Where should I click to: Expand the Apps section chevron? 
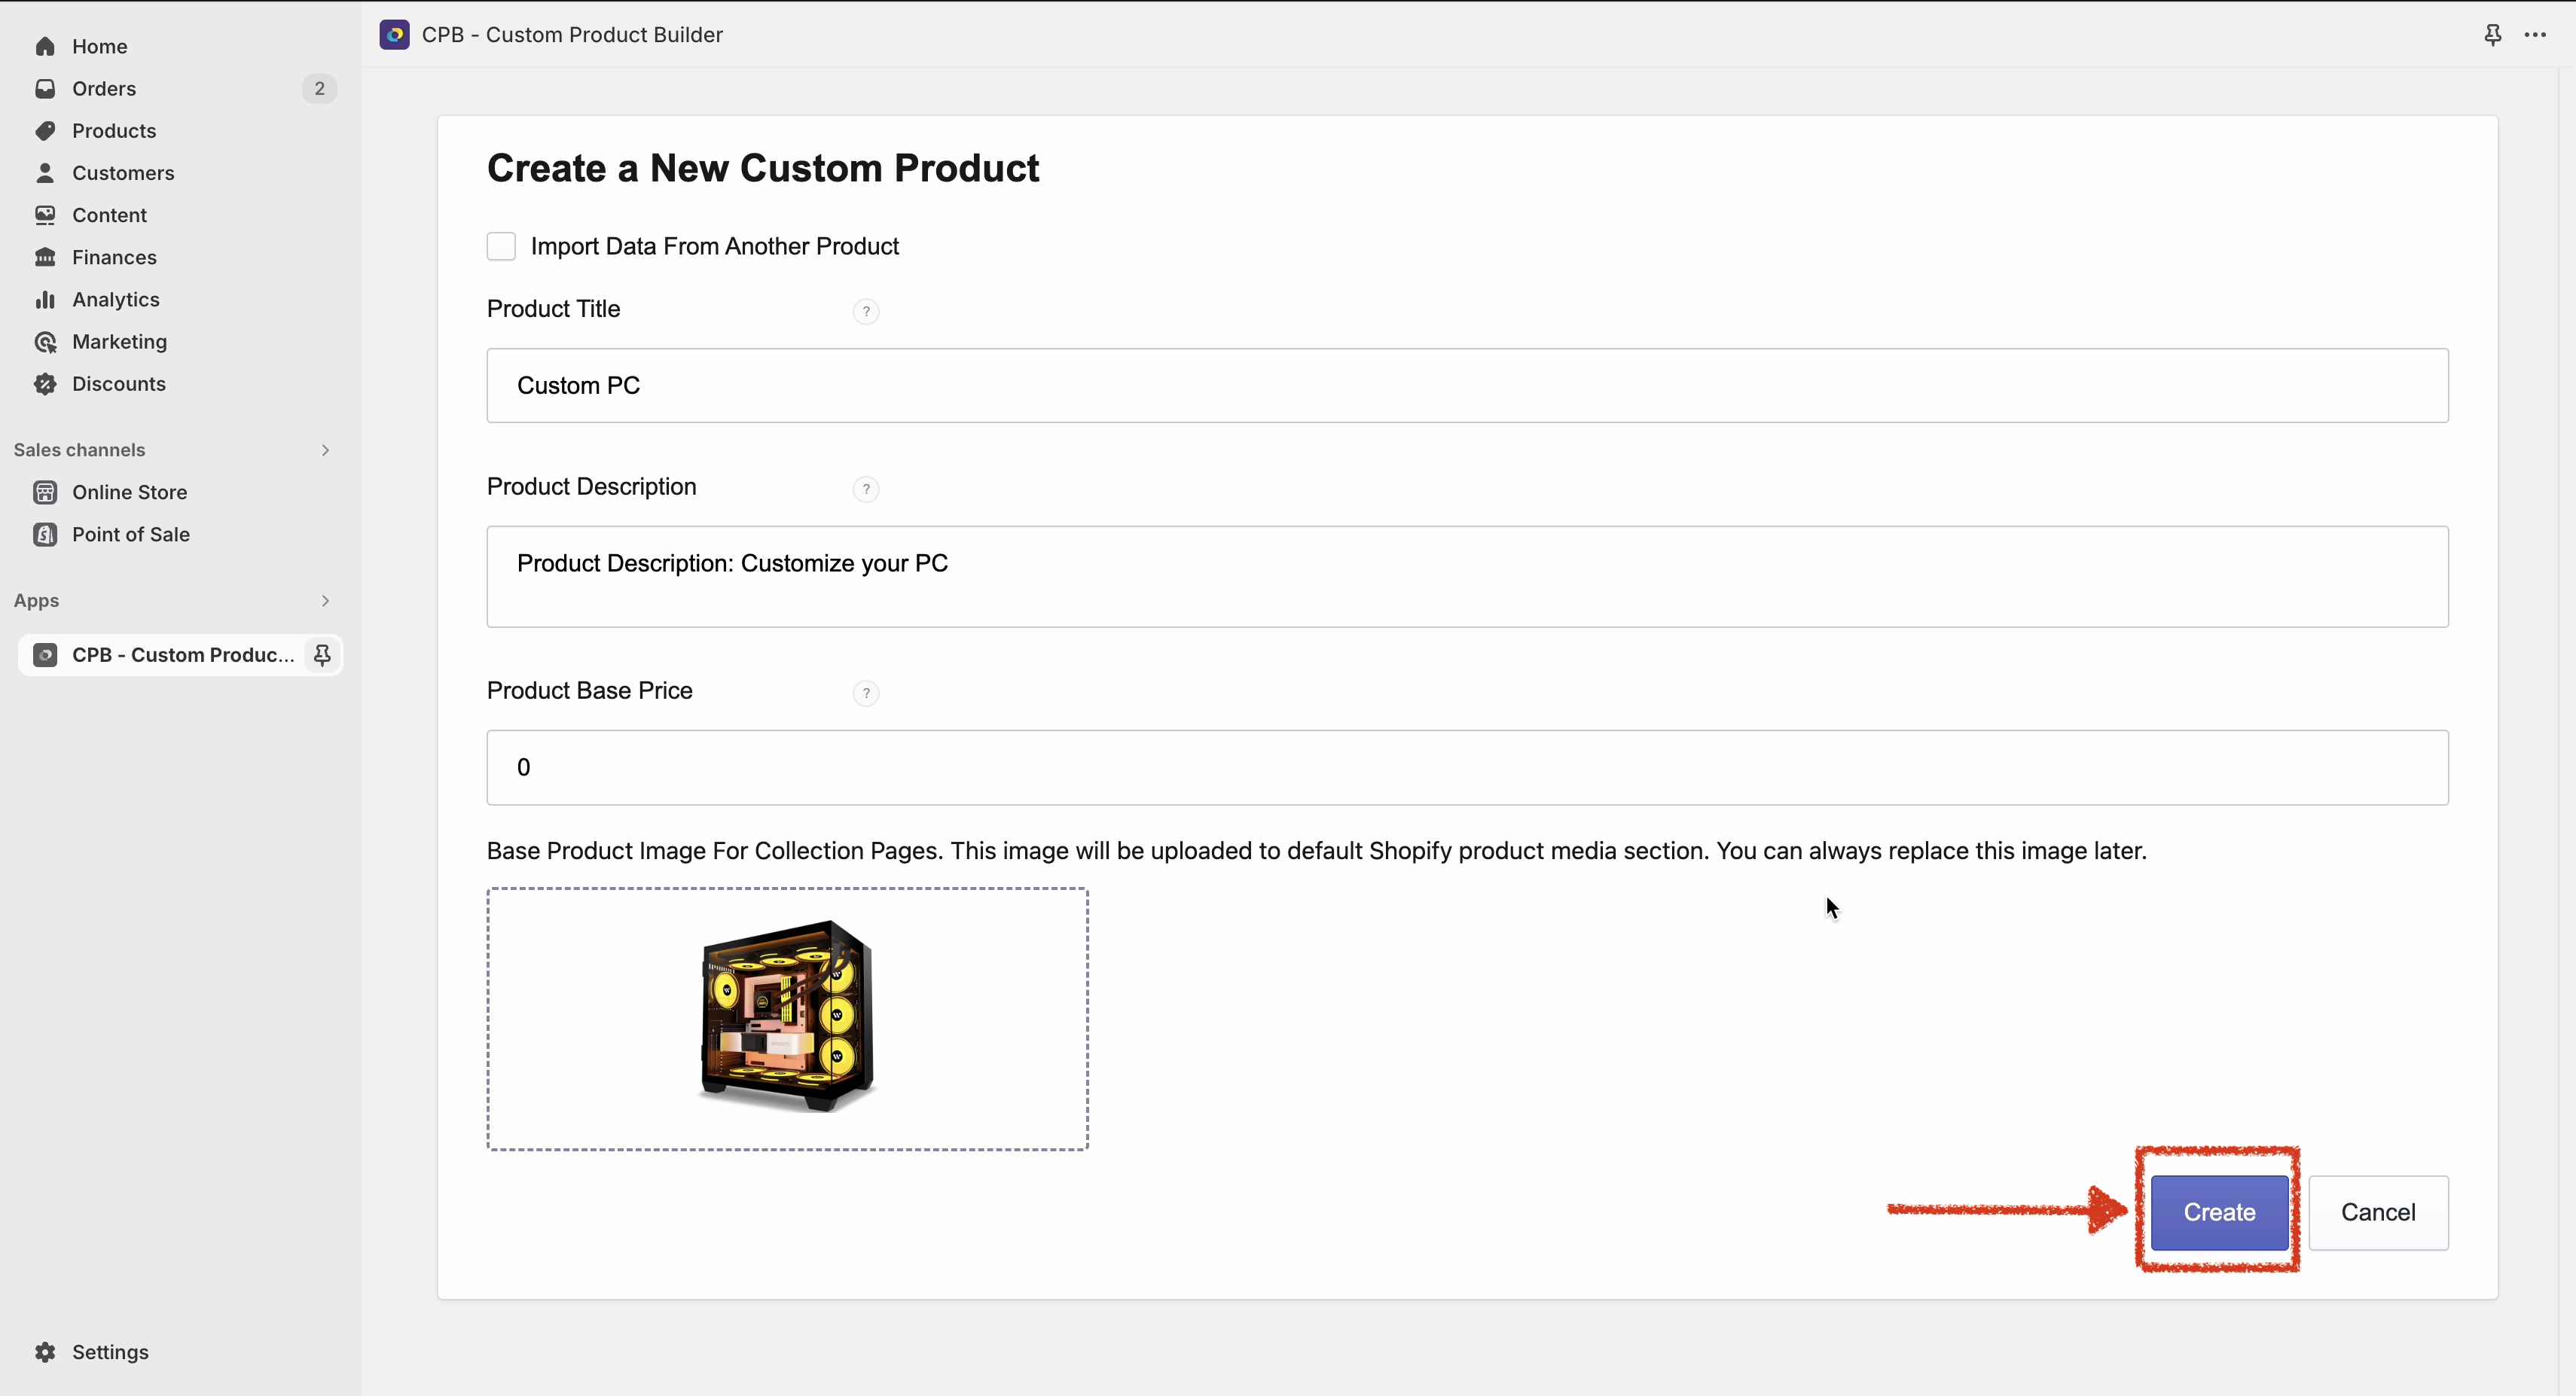click(325, 601)
